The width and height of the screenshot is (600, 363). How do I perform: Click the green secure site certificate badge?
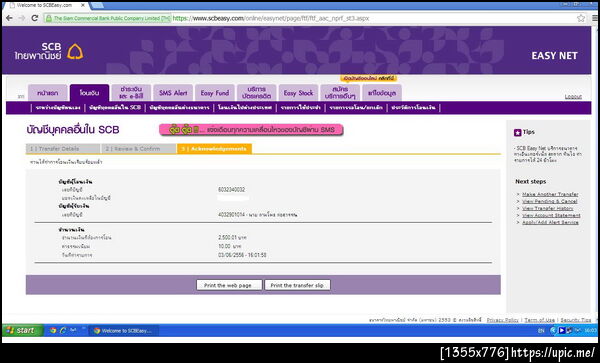108,18
